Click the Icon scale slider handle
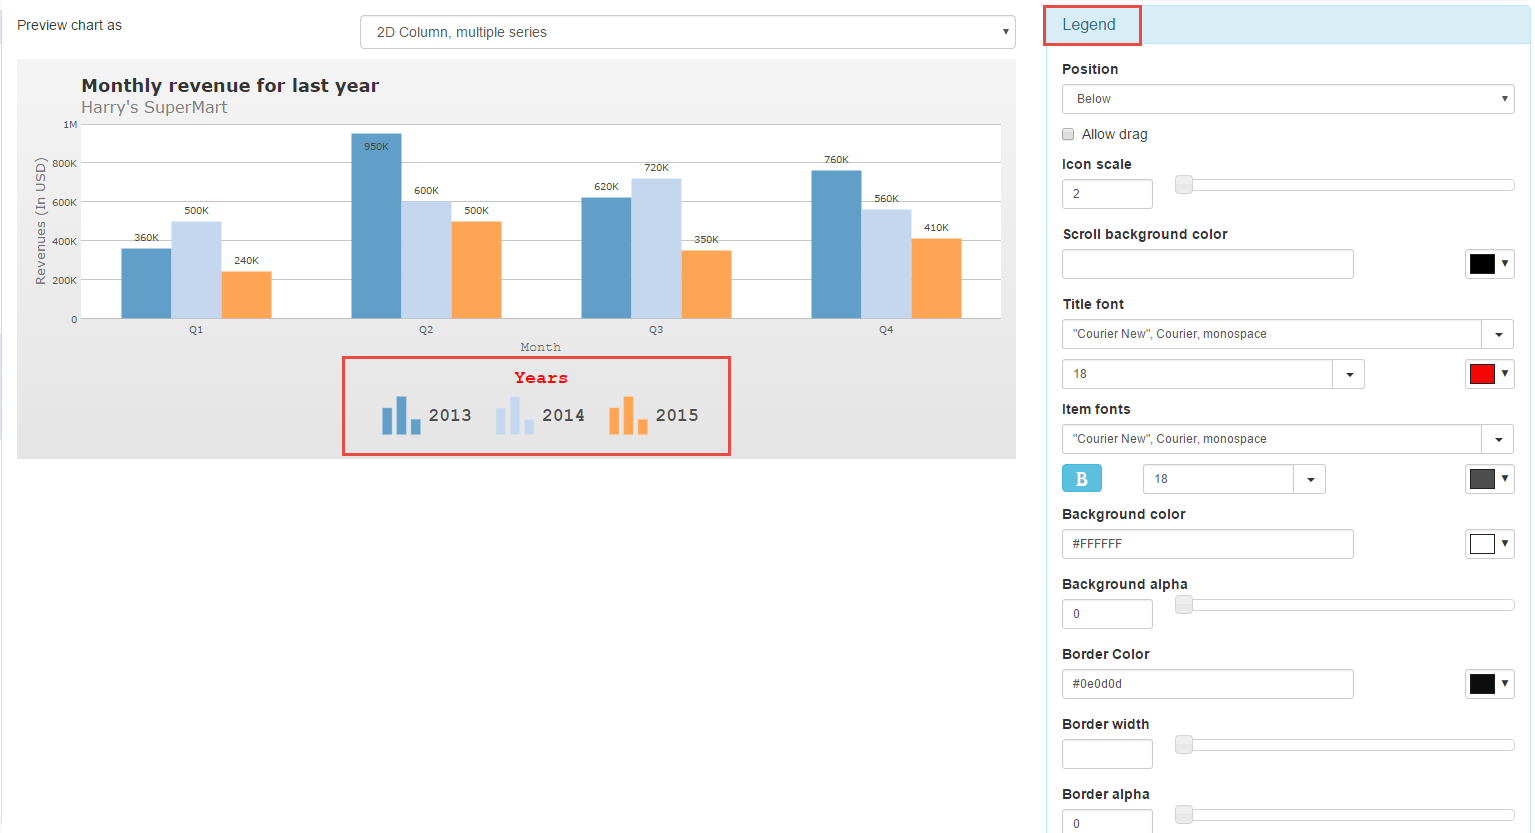Screen dimensions: 1535x833 point(1184,185)
